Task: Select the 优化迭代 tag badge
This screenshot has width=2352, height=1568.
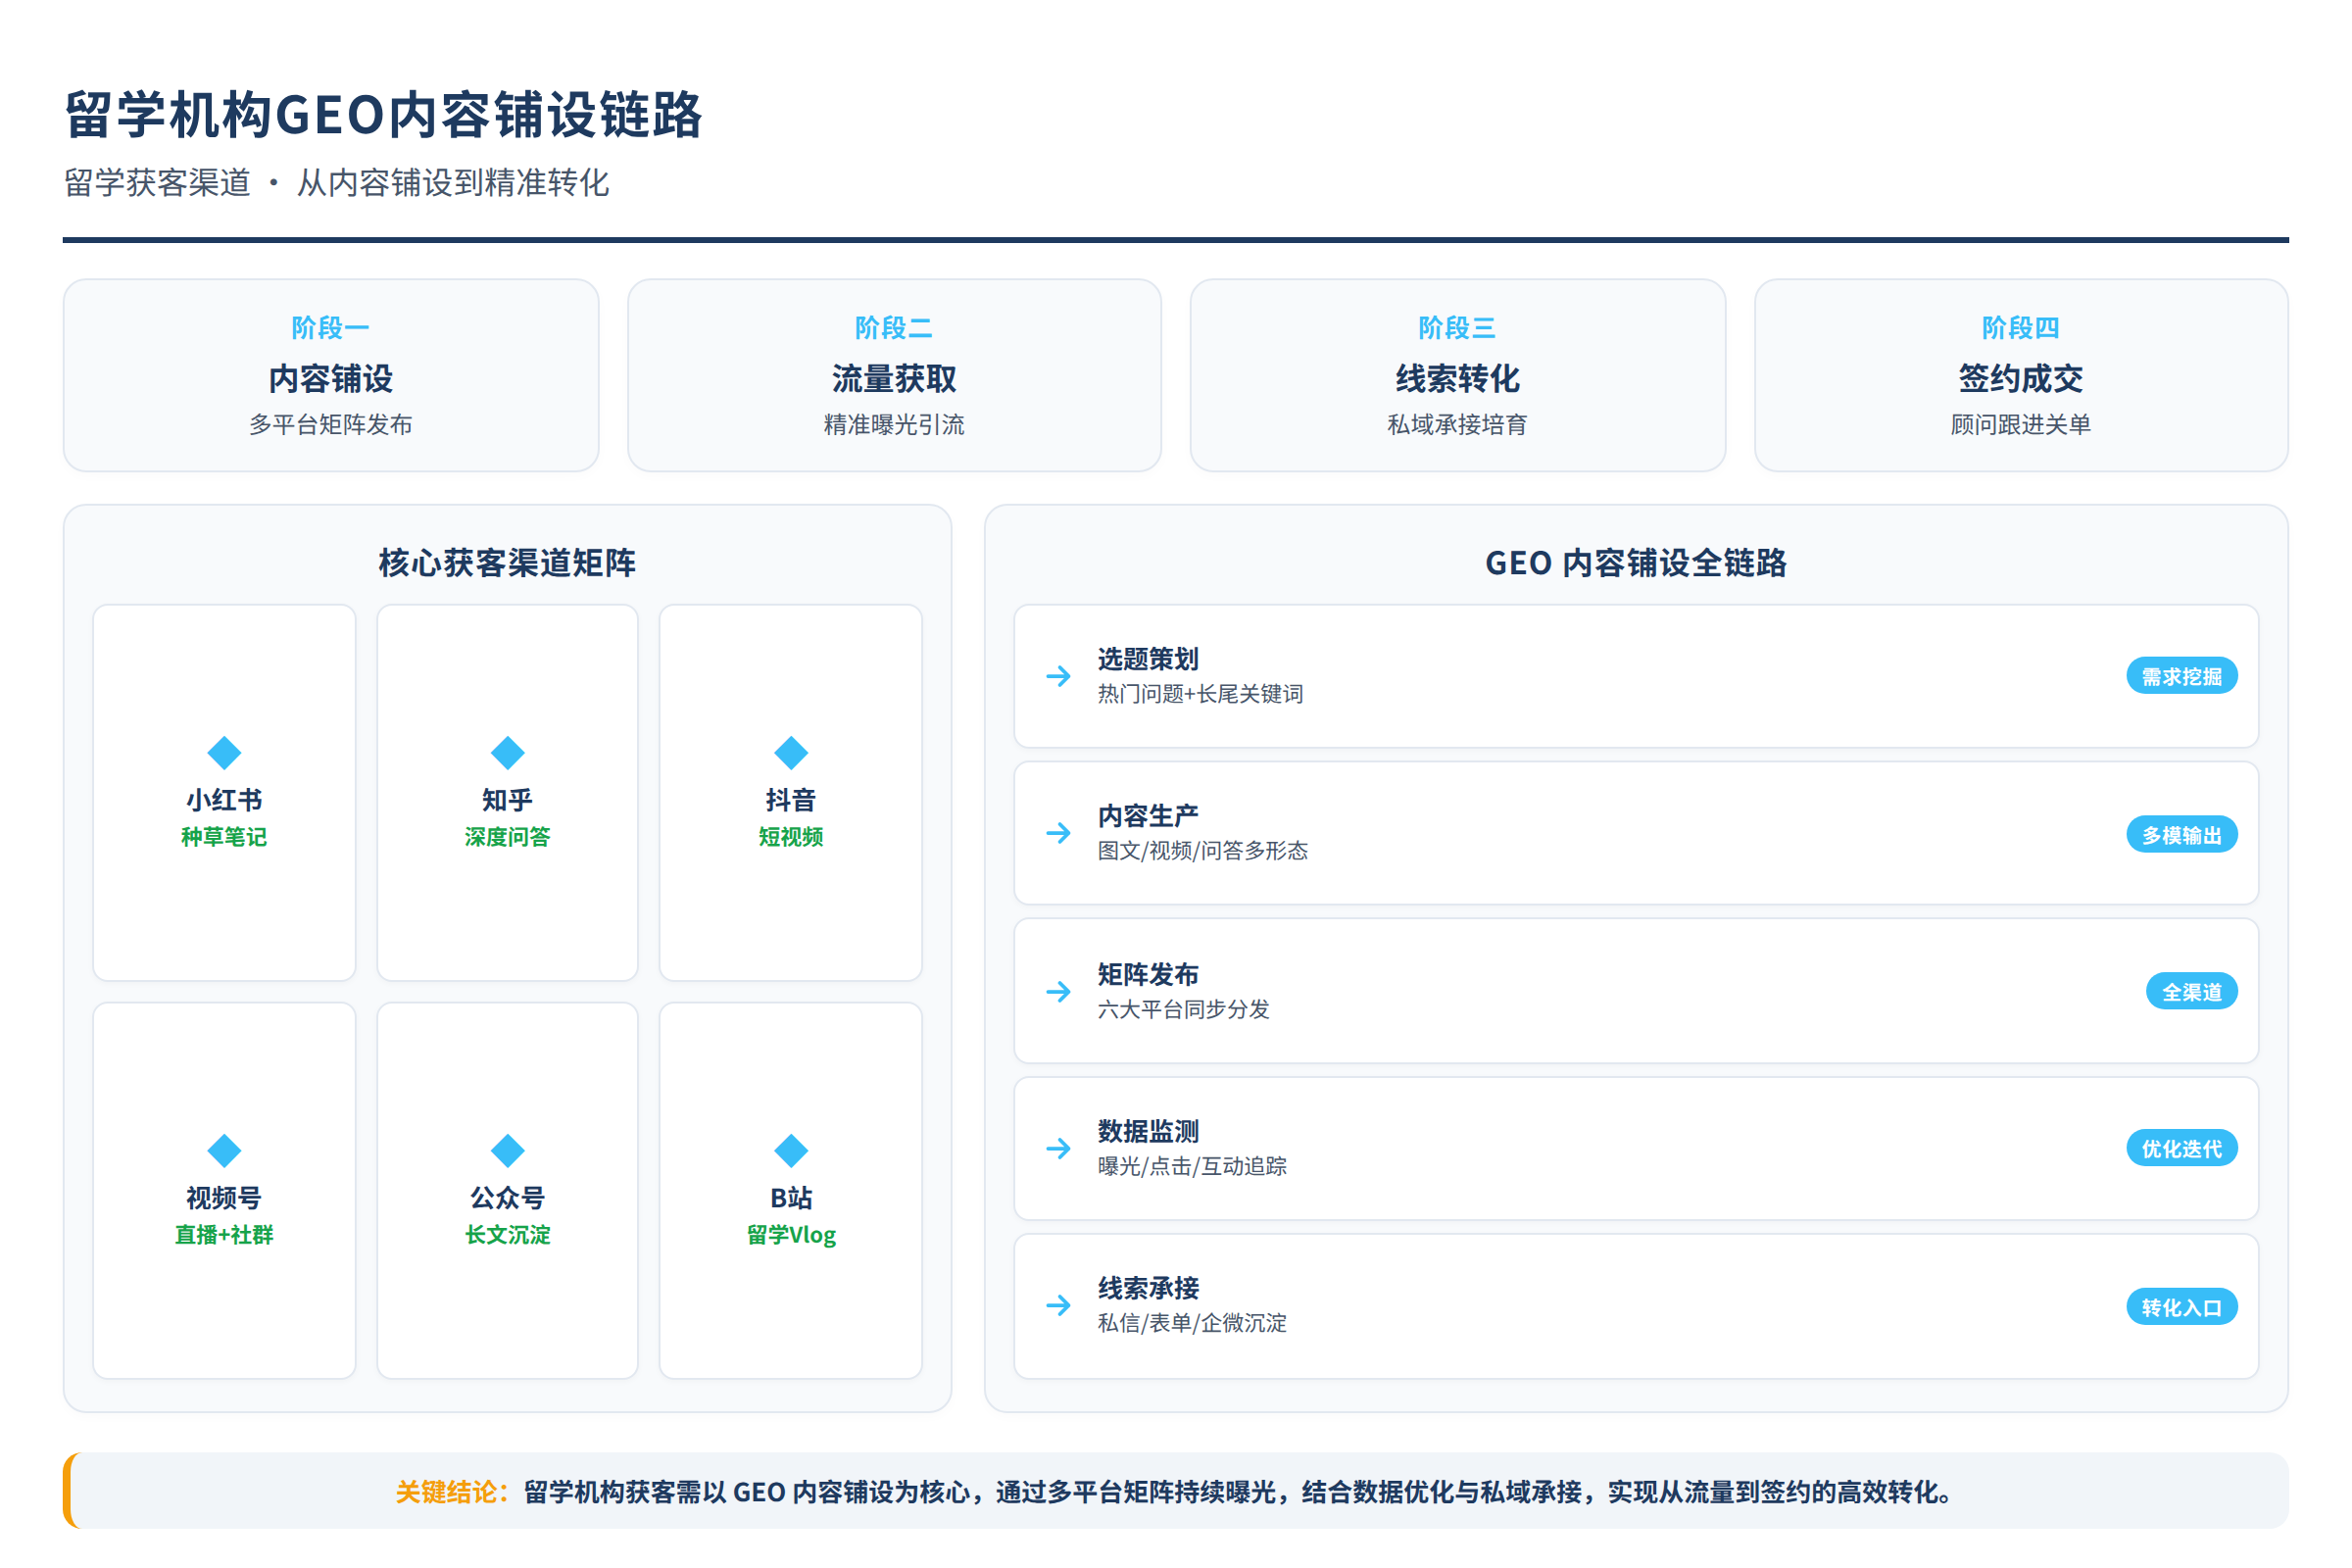Action: 2181,1148
